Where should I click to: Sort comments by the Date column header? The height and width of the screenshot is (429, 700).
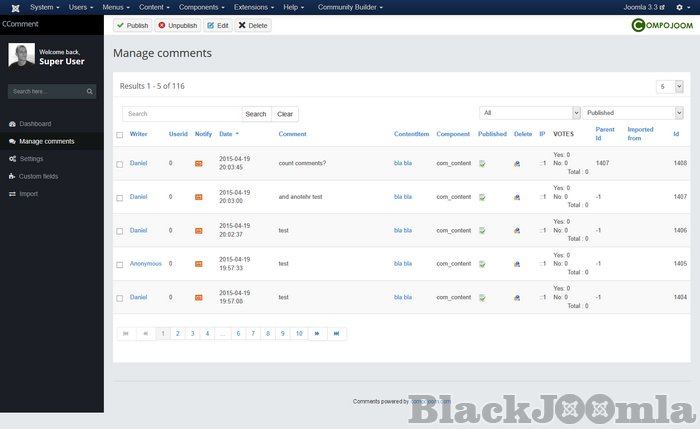226,134
